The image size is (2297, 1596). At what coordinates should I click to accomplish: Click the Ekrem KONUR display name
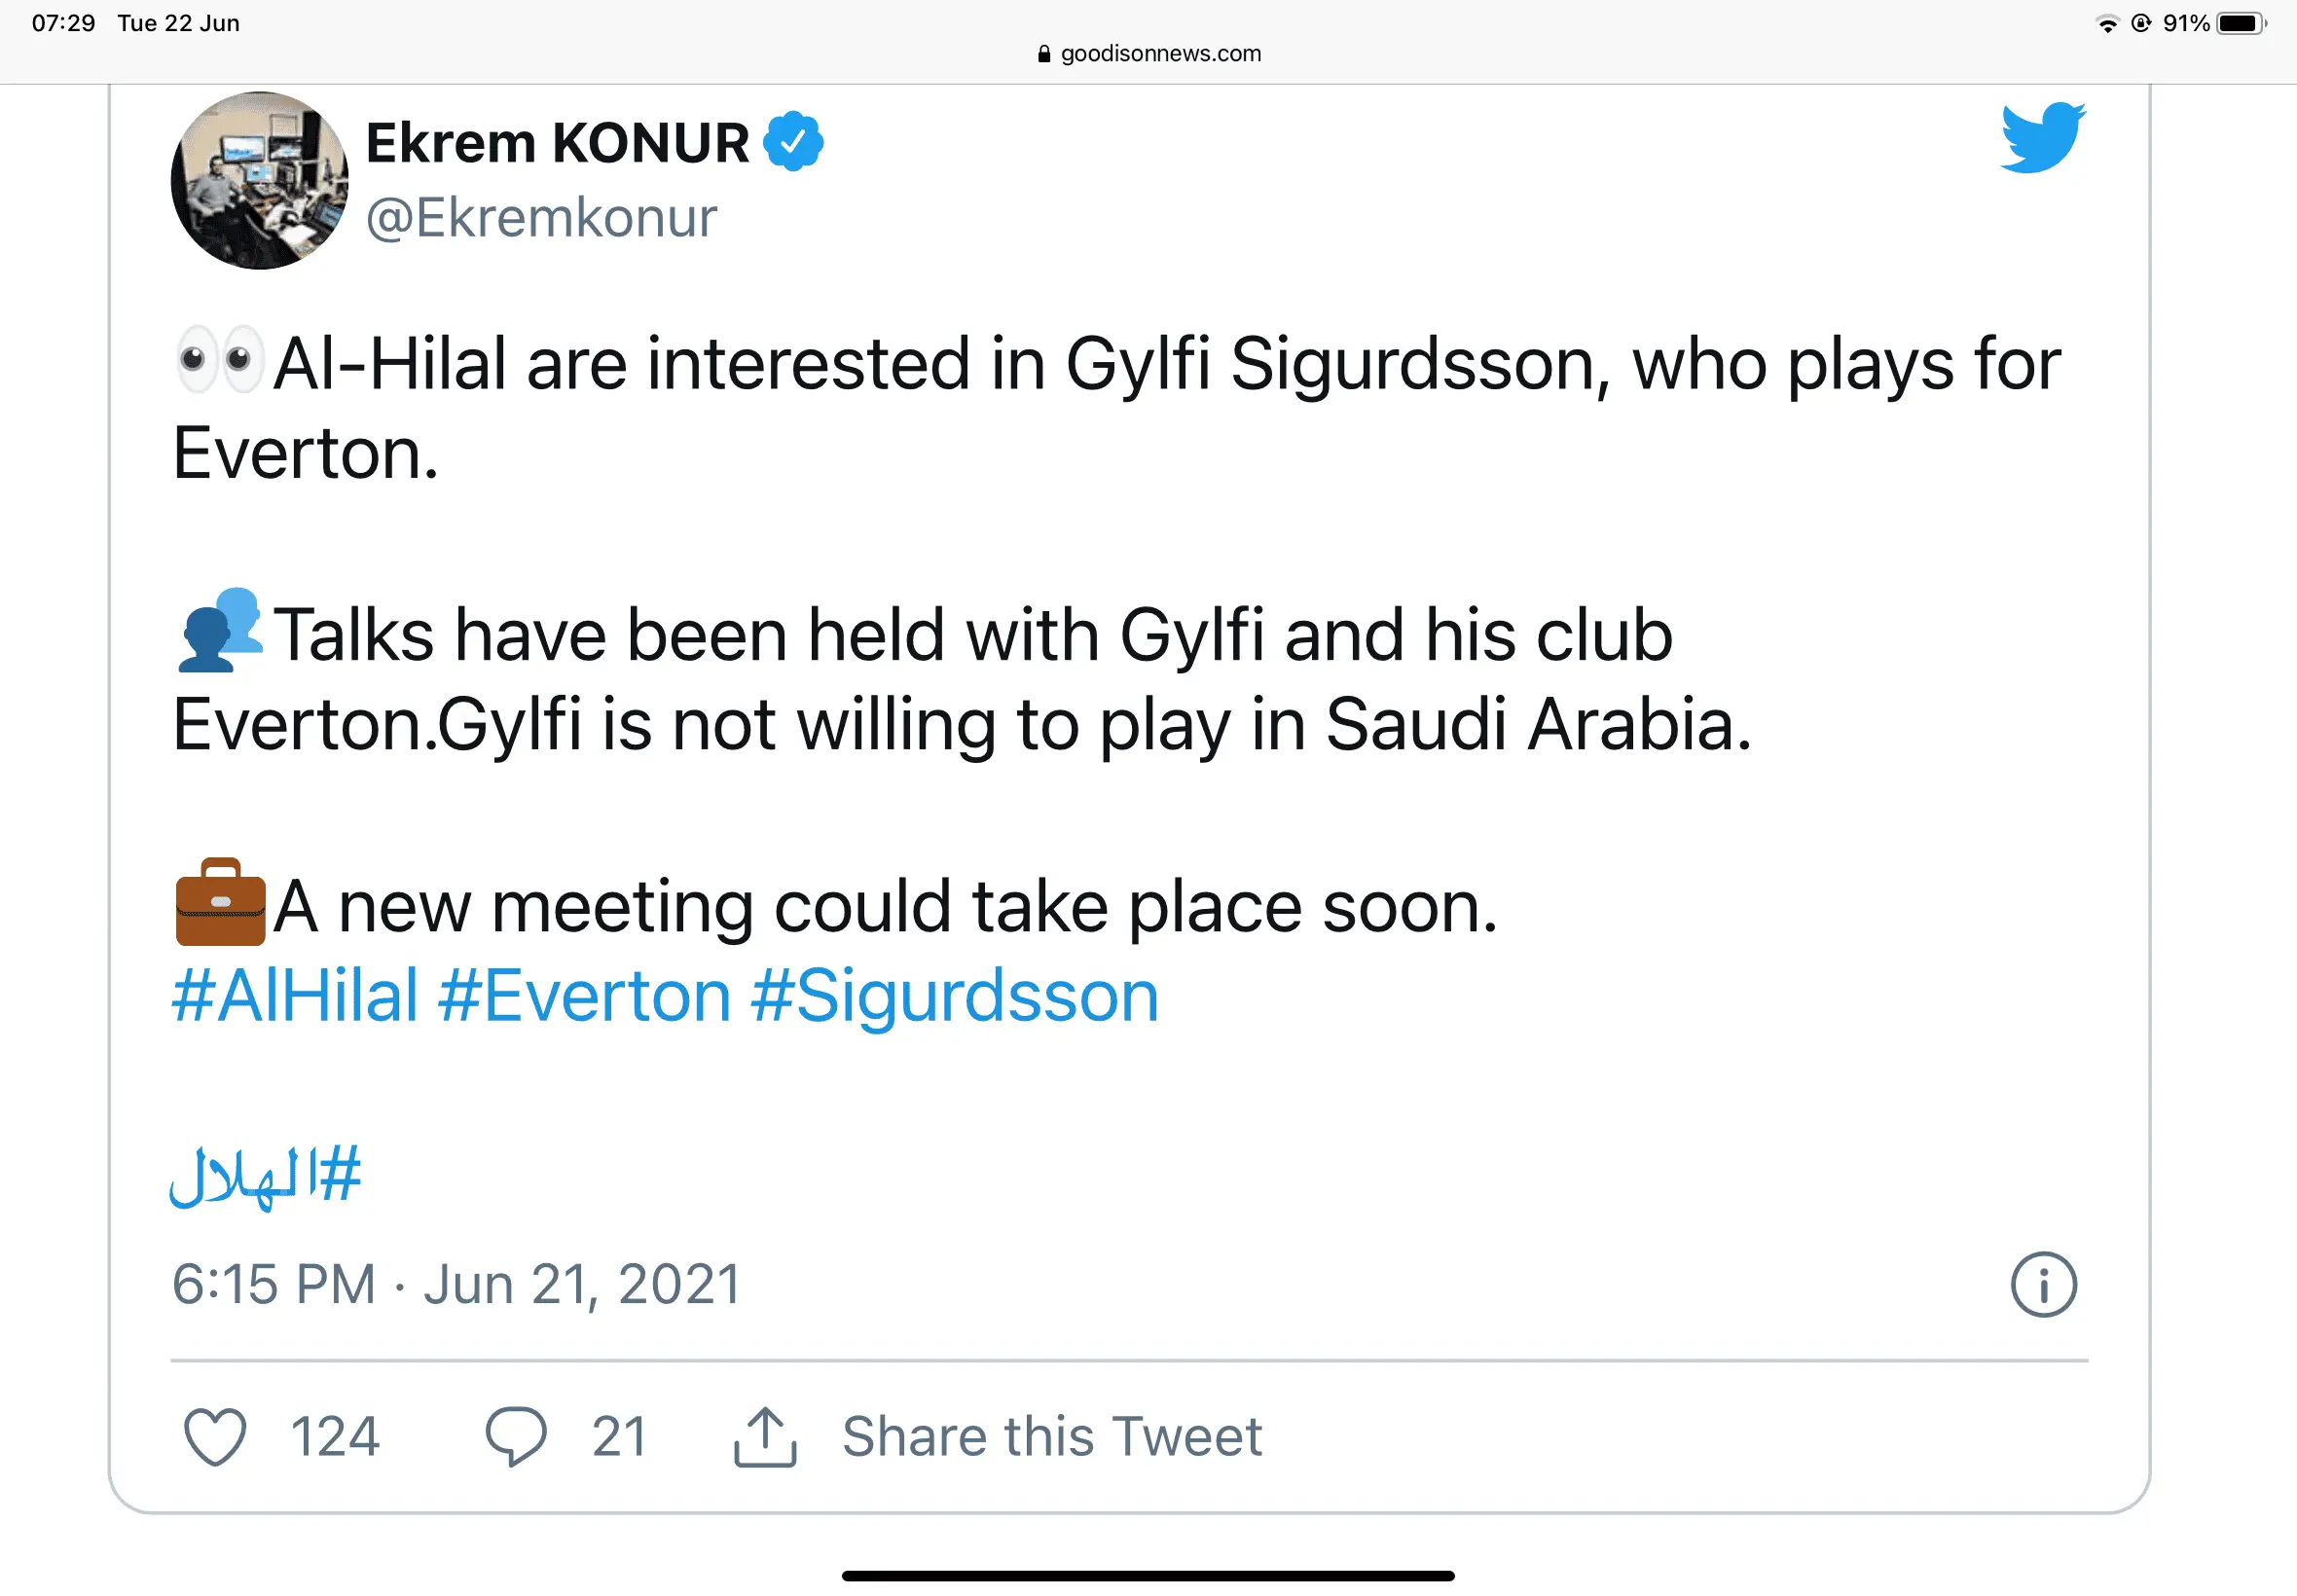tap(557, 143)
